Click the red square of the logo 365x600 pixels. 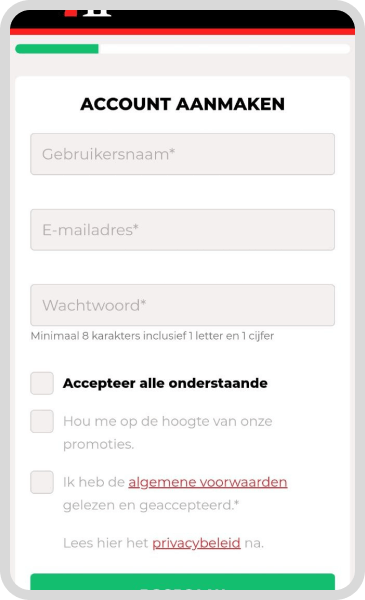(71, 13)
